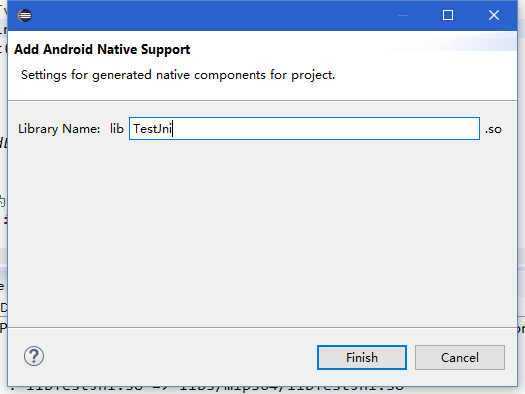Close the dialog with the X icon
Viewport: 525px width, 394px height.
[494, 15]
